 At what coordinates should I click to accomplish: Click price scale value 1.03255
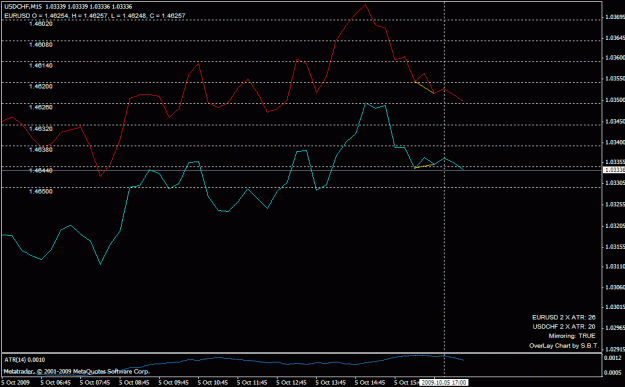[615, 204]
